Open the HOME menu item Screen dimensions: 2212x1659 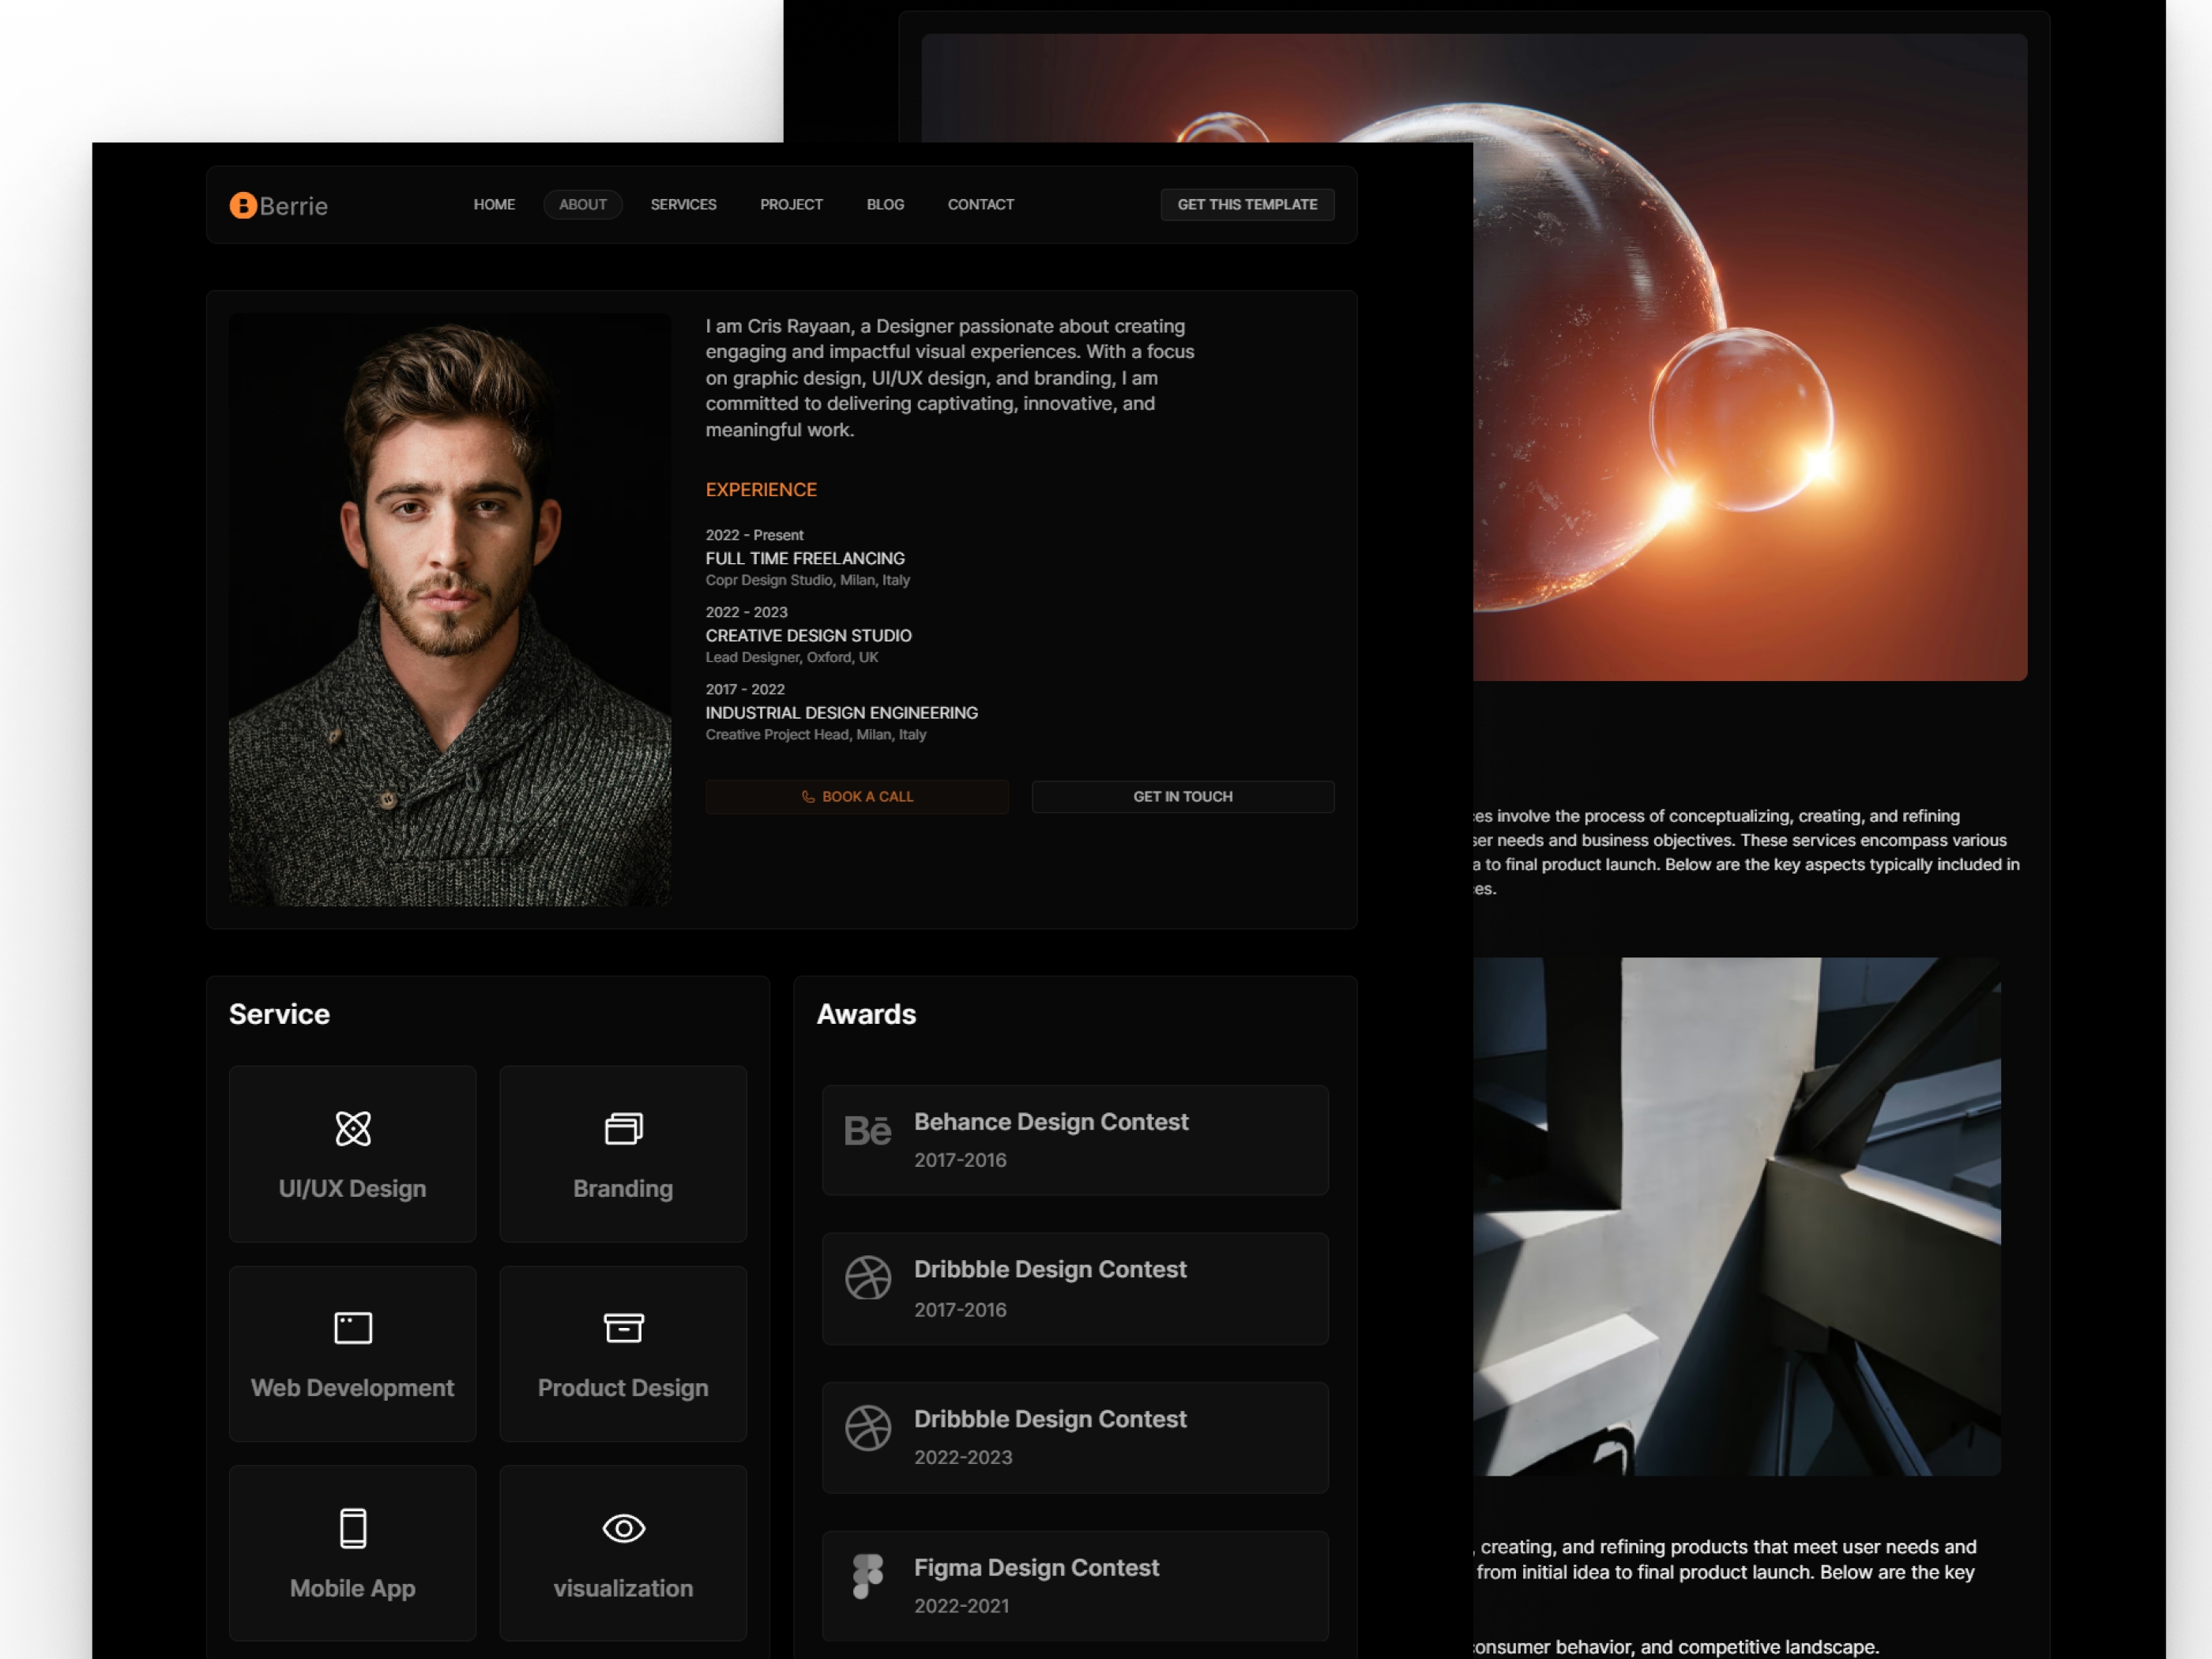495,204
